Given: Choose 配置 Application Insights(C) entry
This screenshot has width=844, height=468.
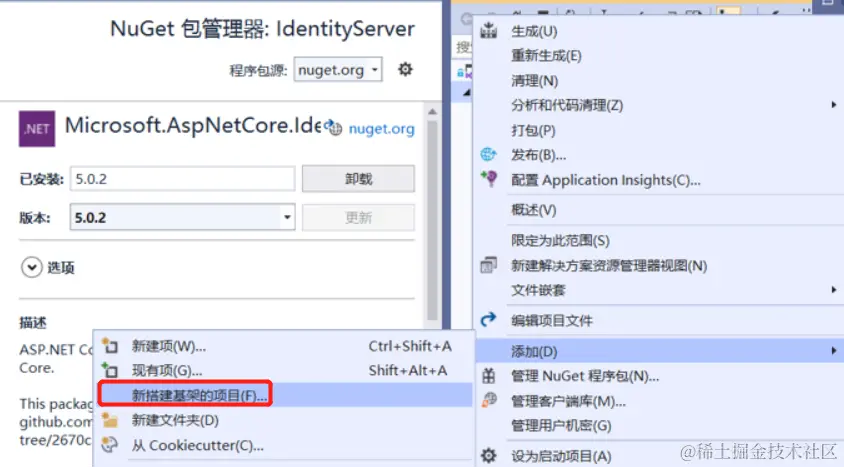Looking at the screenshot, I should 659,180.
